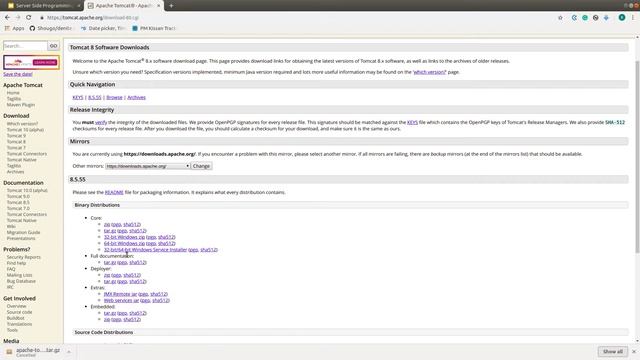
Task: Open Maven Plugin in the sidebar
Action: 21,105
